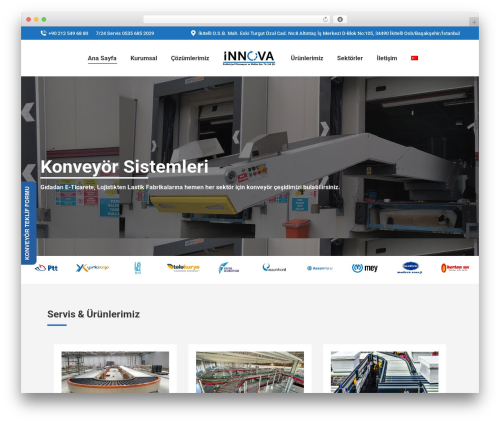
Task: Click the INNOVA logo in the header
Action: 249,58
